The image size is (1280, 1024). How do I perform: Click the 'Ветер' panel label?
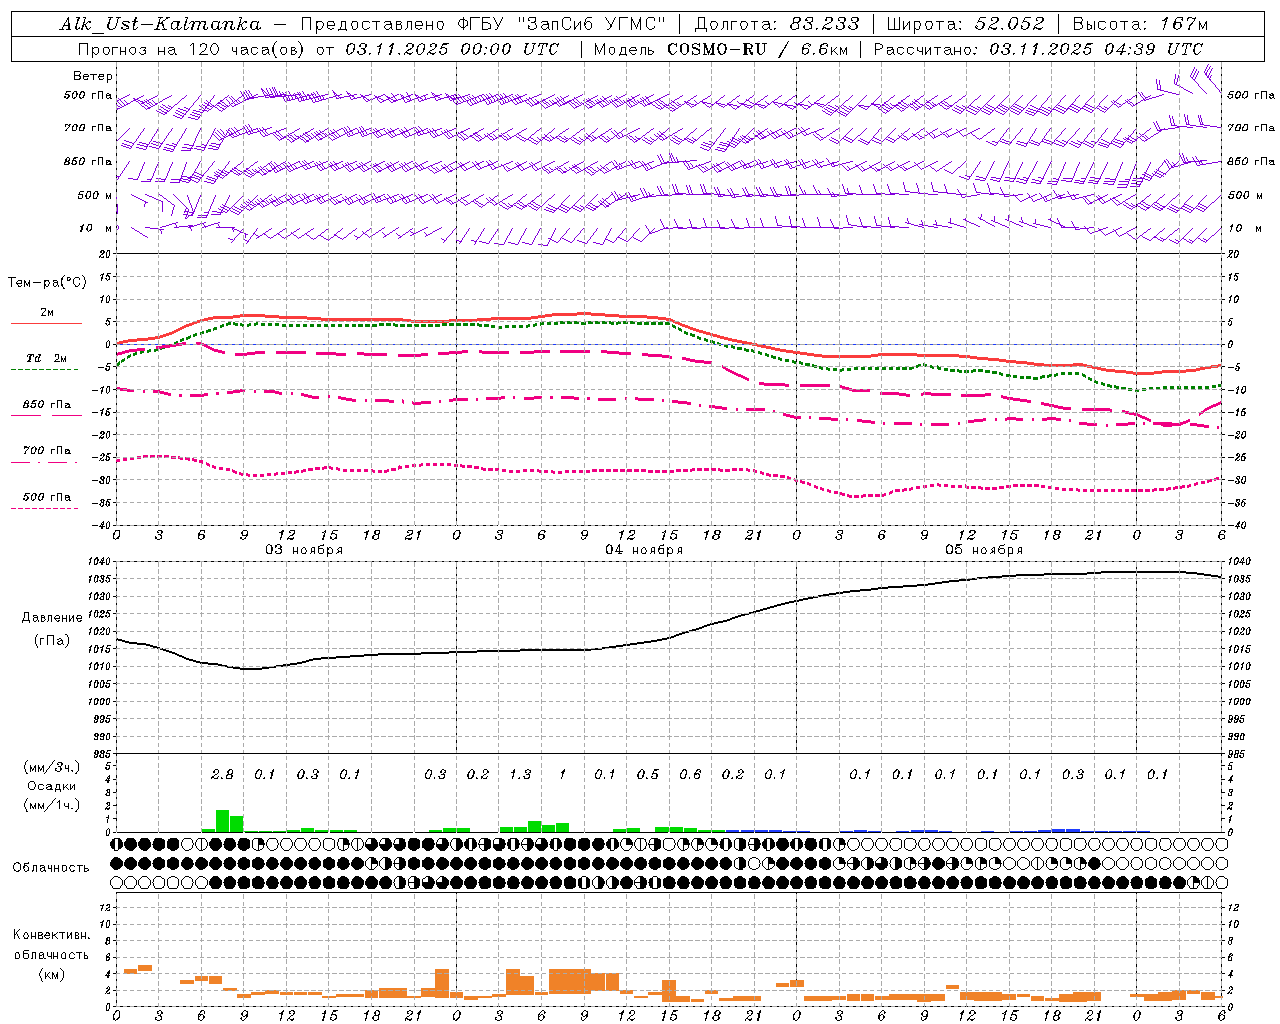[x=93, y=76]
